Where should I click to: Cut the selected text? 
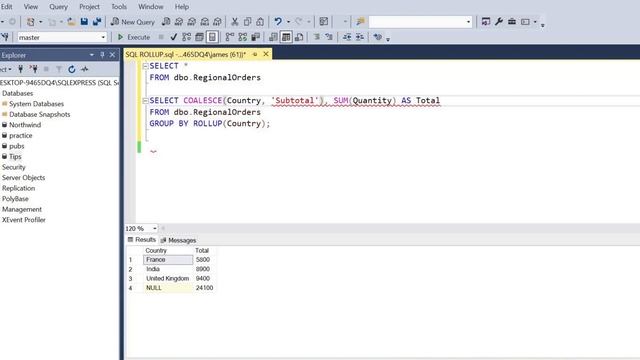click(235, 22)
